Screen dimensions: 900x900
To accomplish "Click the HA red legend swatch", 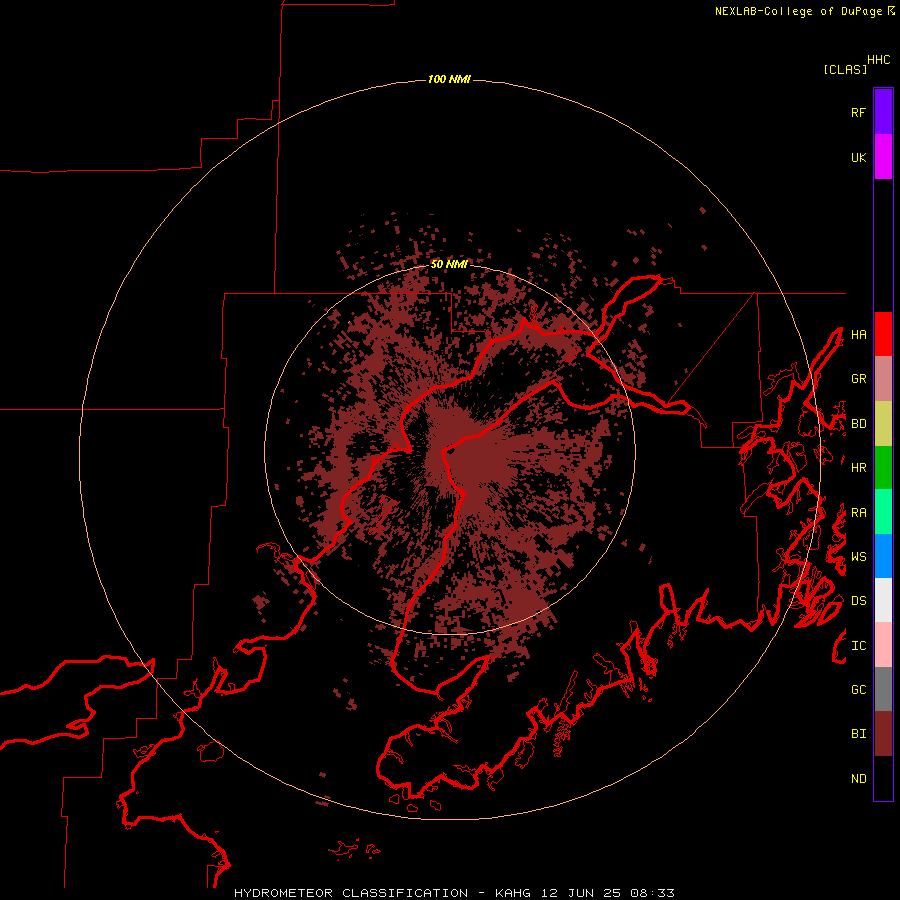I will pos(883,334).
